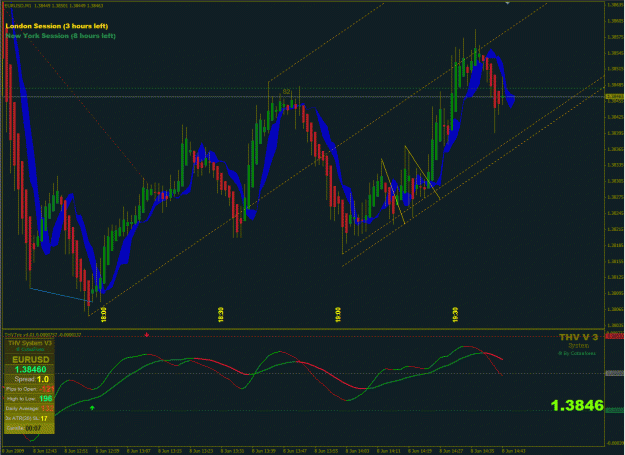
Task: Select the 'Daily Average' row
Action: [x=29, y=408]
